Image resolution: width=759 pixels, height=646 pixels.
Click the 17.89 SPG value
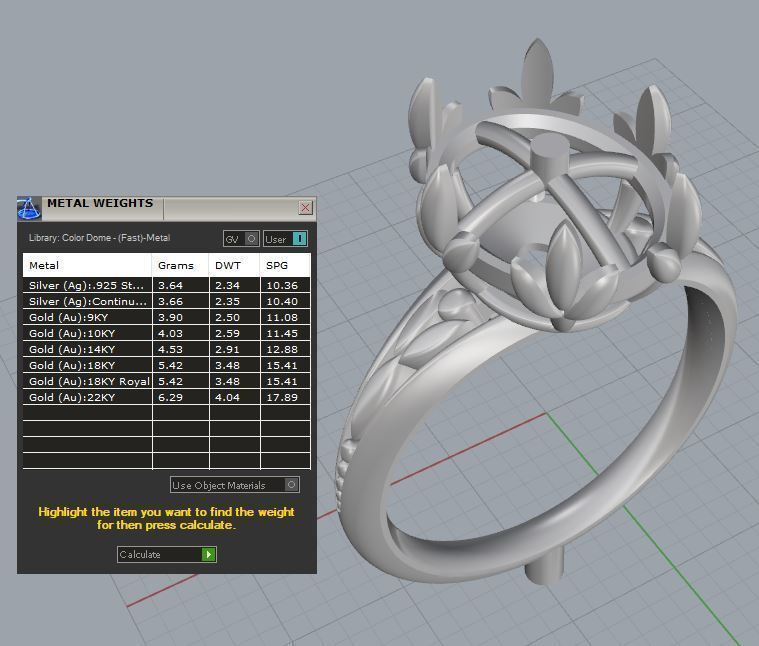point(282,397)
